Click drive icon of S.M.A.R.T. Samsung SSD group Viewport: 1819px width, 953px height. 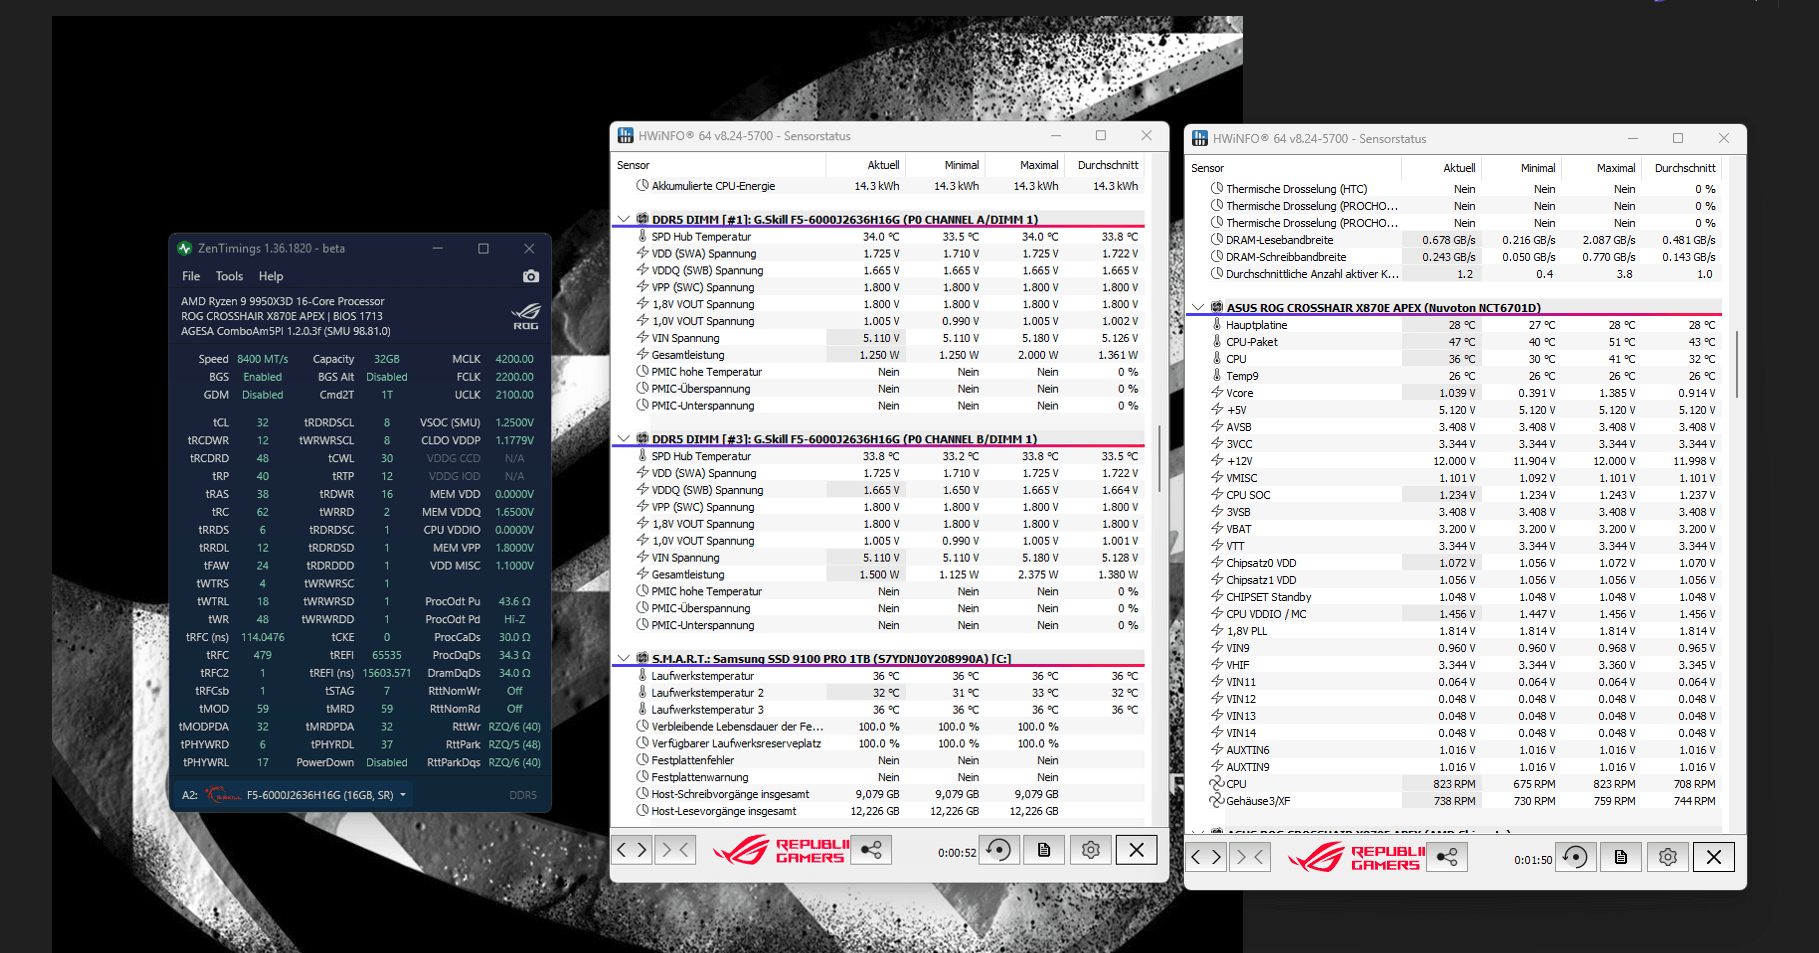(x=642, y=659)
